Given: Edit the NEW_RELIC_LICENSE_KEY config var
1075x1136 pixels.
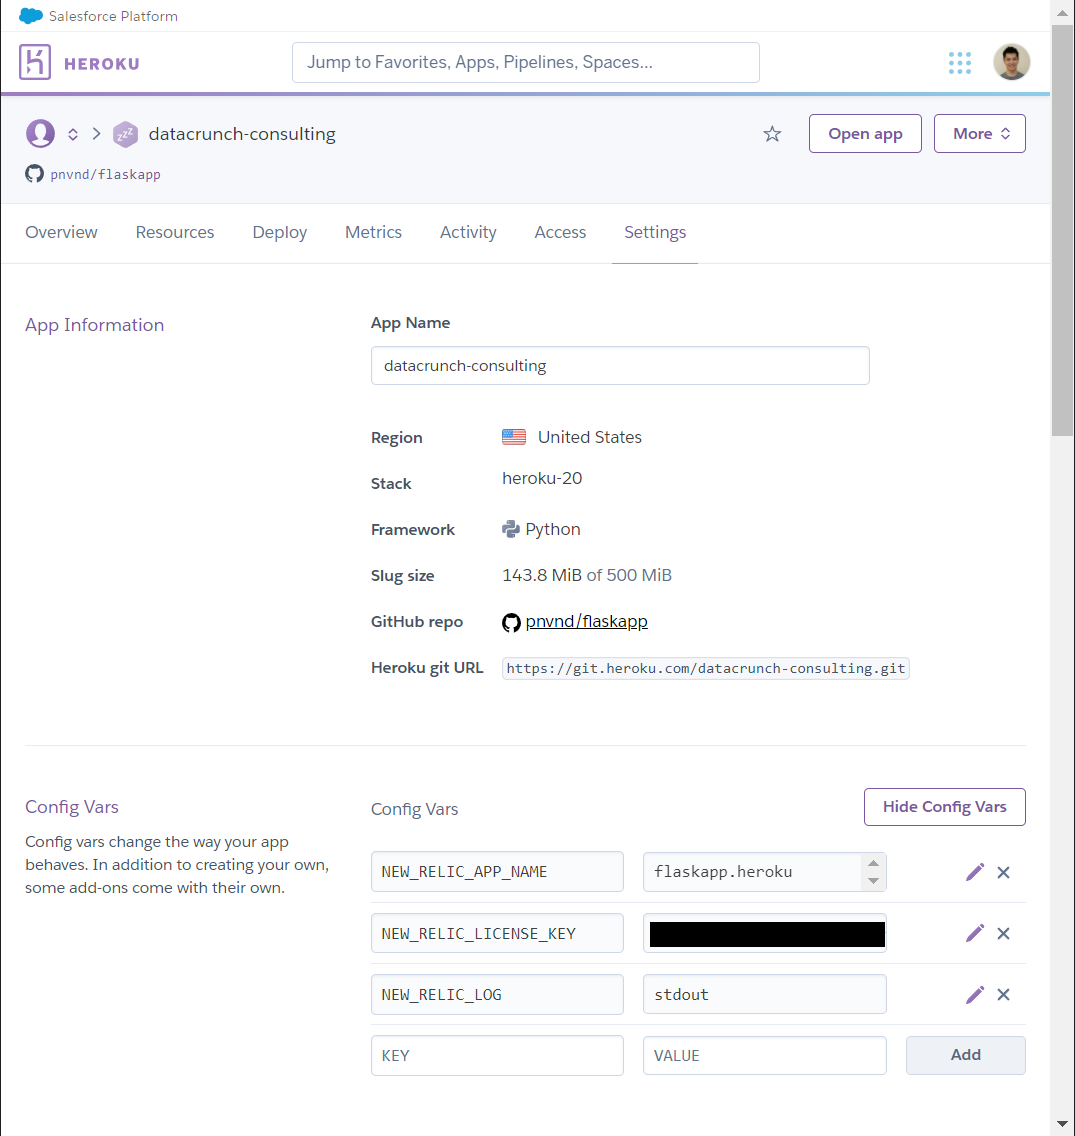Looking at the screenshot, I should point(975,933).
